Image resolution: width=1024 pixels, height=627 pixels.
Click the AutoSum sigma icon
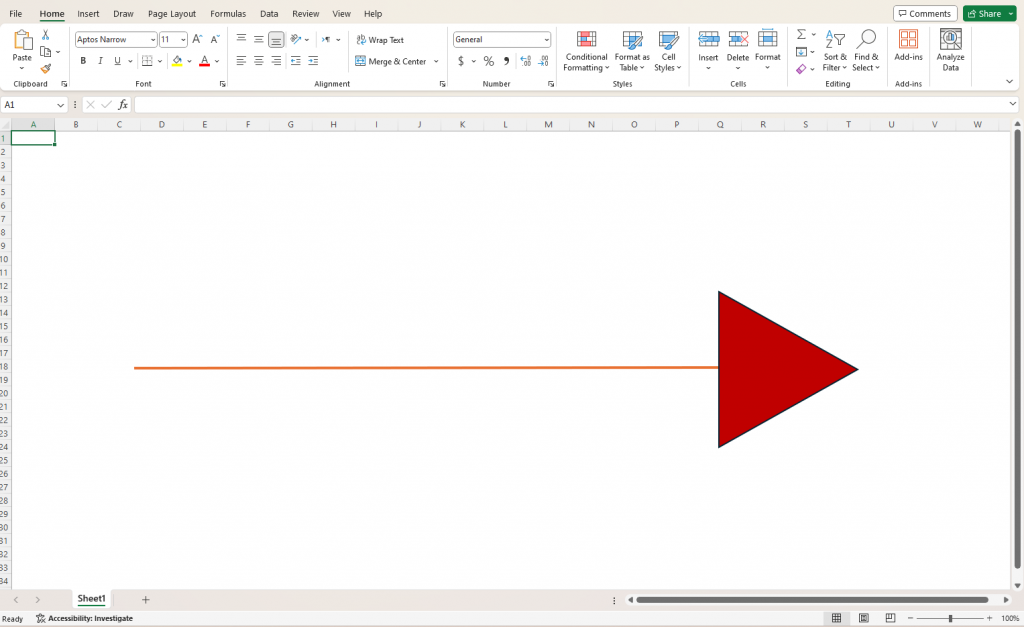pos(801,34)
